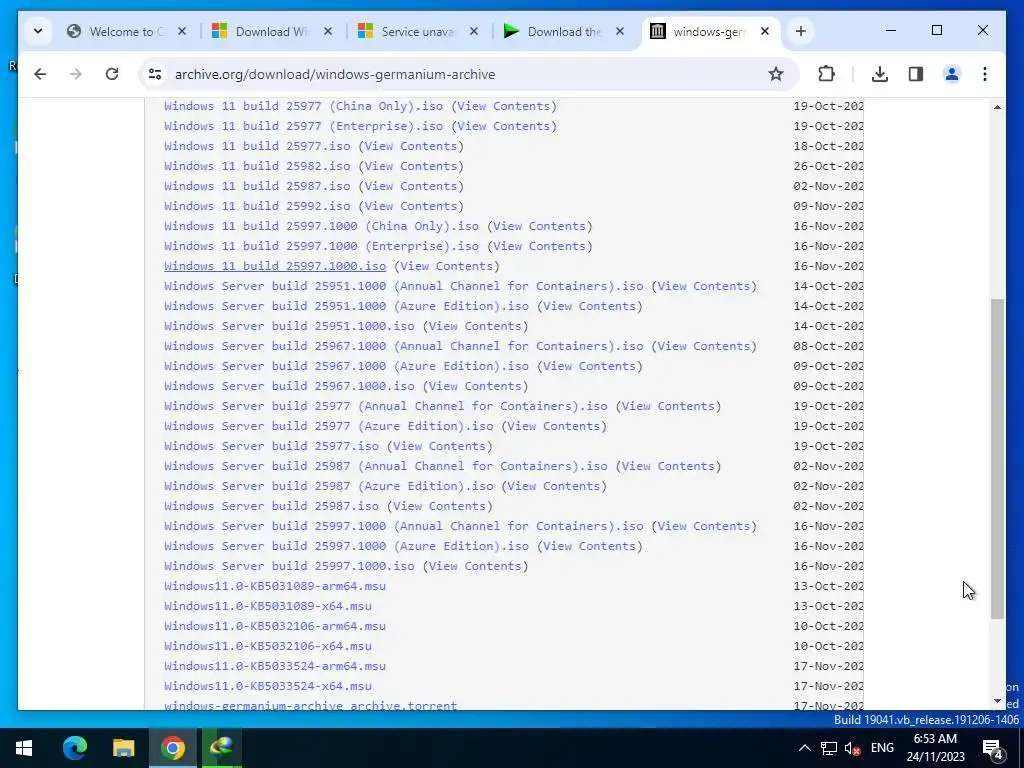
Task: Download Windows11.0-KB5032106-x64.msu
Action: click(268, 646)
